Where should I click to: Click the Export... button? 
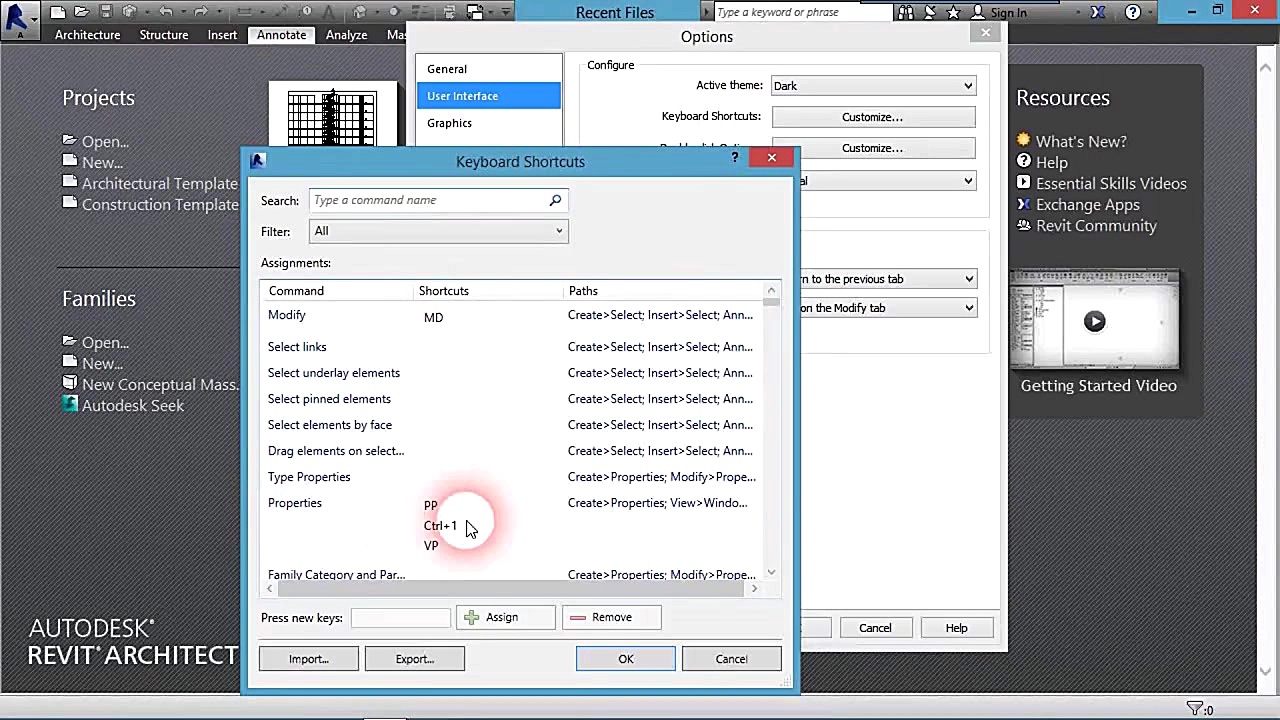pos(414,659)
